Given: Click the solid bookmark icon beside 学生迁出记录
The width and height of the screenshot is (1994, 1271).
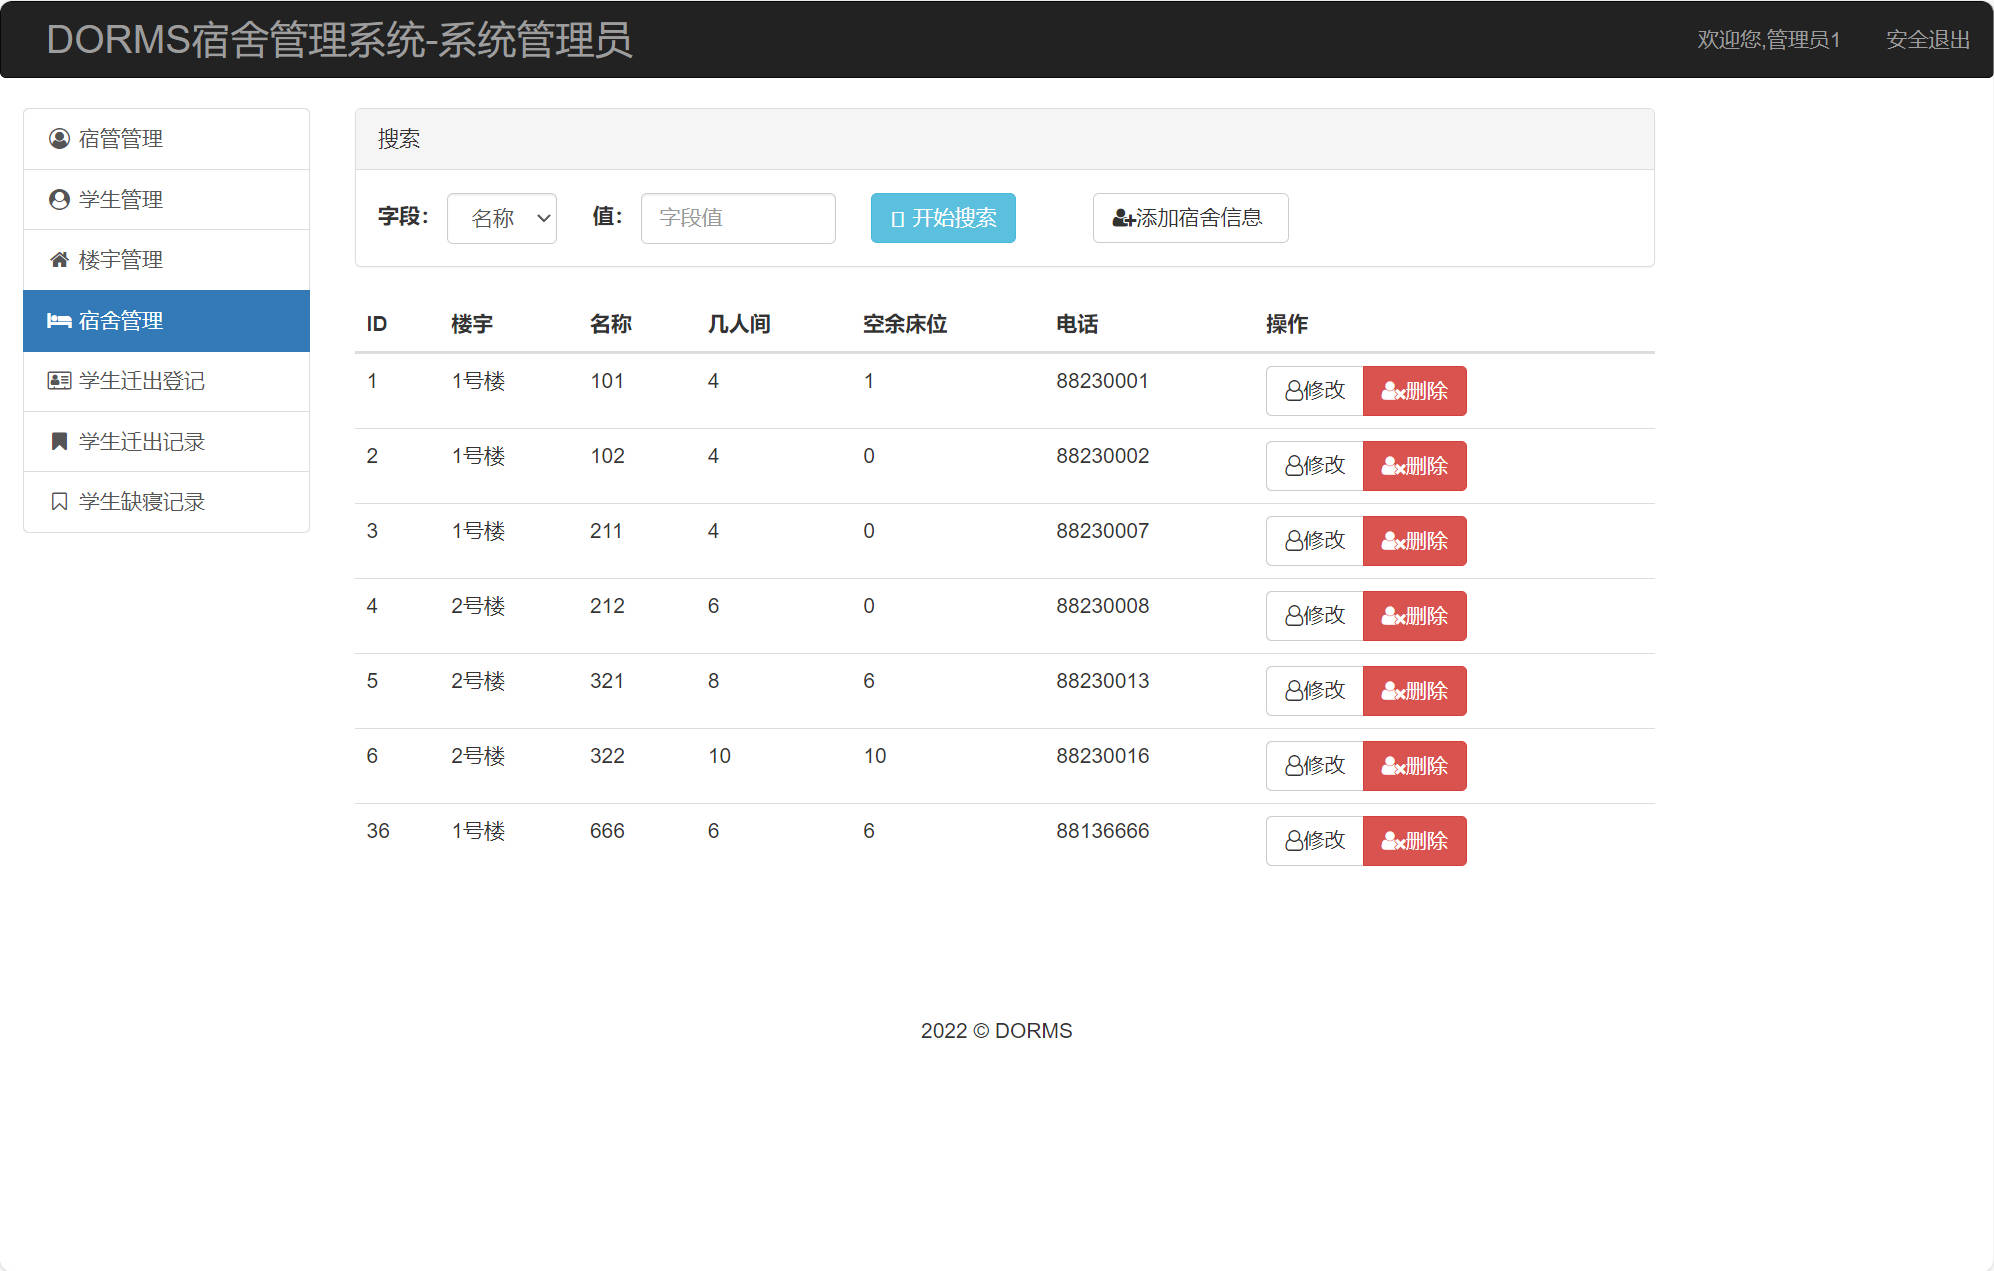Looking at the screenshot, I should (59, 442).
